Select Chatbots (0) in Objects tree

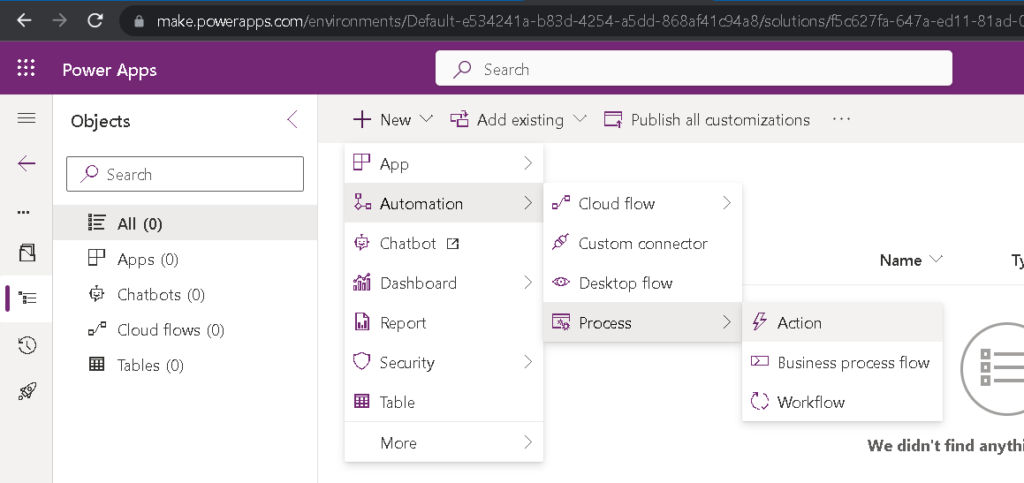click(185, 294)
